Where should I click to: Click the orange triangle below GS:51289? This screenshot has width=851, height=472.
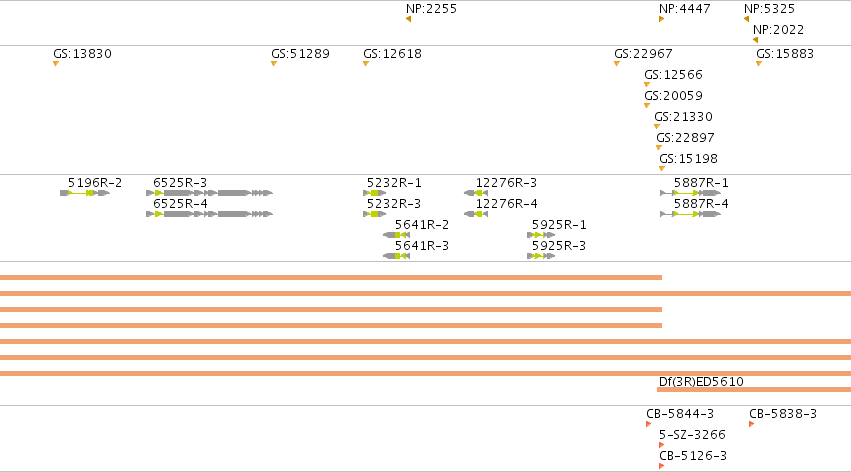274,64
